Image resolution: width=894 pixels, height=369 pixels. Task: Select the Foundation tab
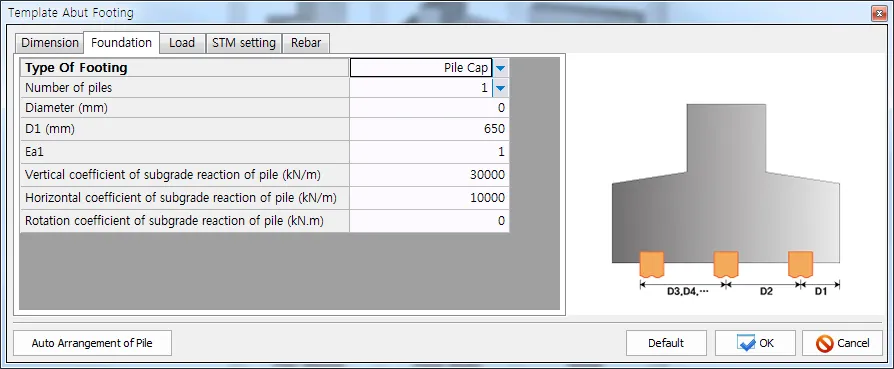(x=121, y=42)
